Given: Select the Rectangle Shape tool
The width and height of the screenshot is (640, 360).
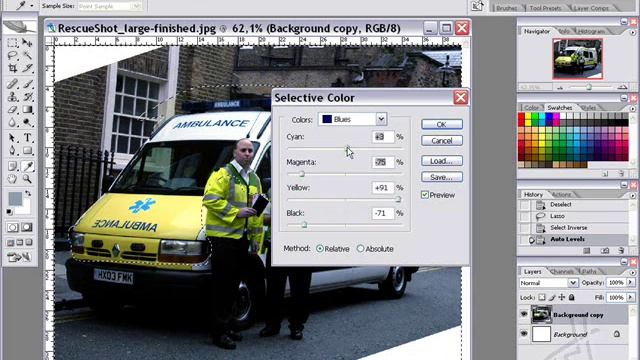Looking at the screenshot, I should (27, 150).
